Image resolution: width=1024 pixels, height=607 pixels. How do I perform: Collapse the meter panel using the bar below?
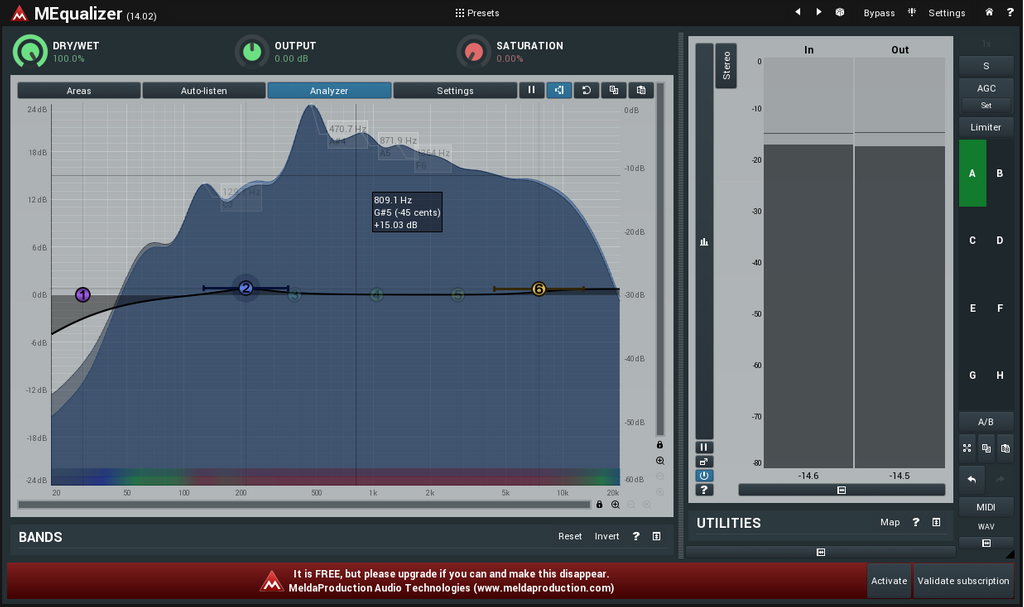(842, 490)
